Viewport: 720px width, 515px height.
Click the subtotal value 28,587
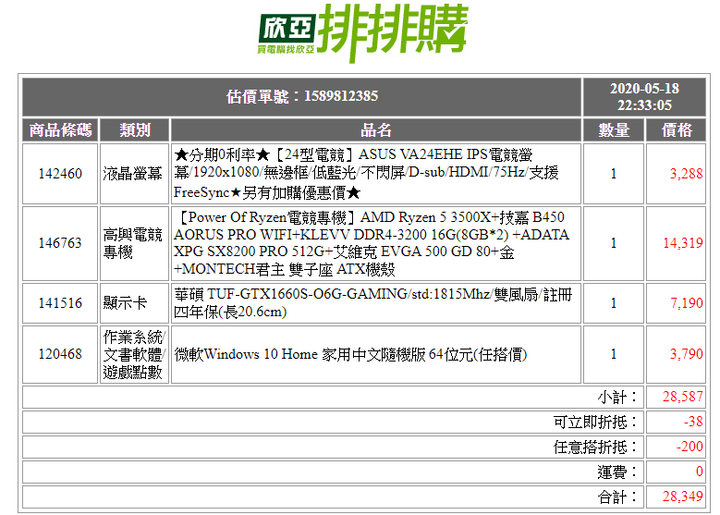click(682, 397)
